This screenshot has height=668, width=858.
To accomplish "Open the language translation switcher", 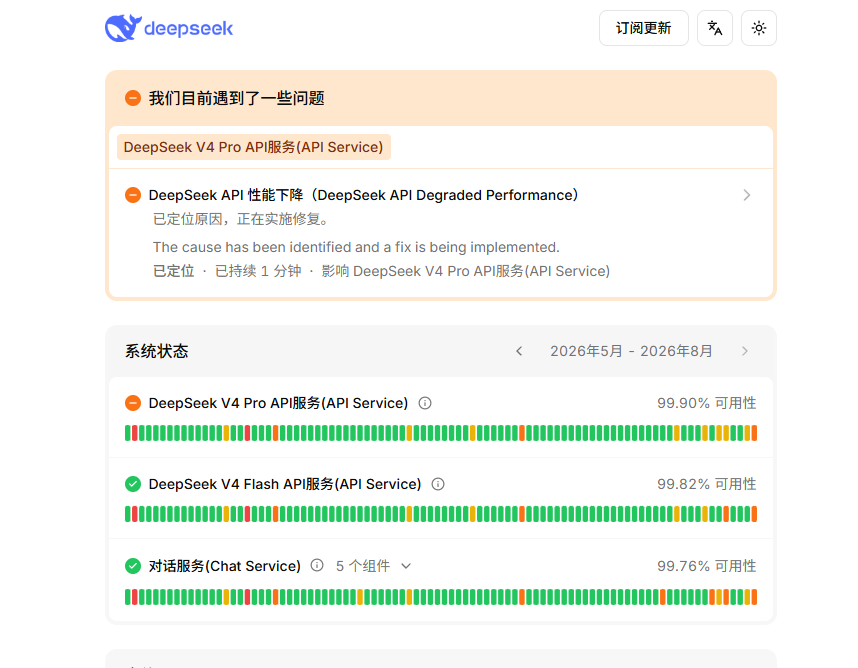I will click(715, 28).
